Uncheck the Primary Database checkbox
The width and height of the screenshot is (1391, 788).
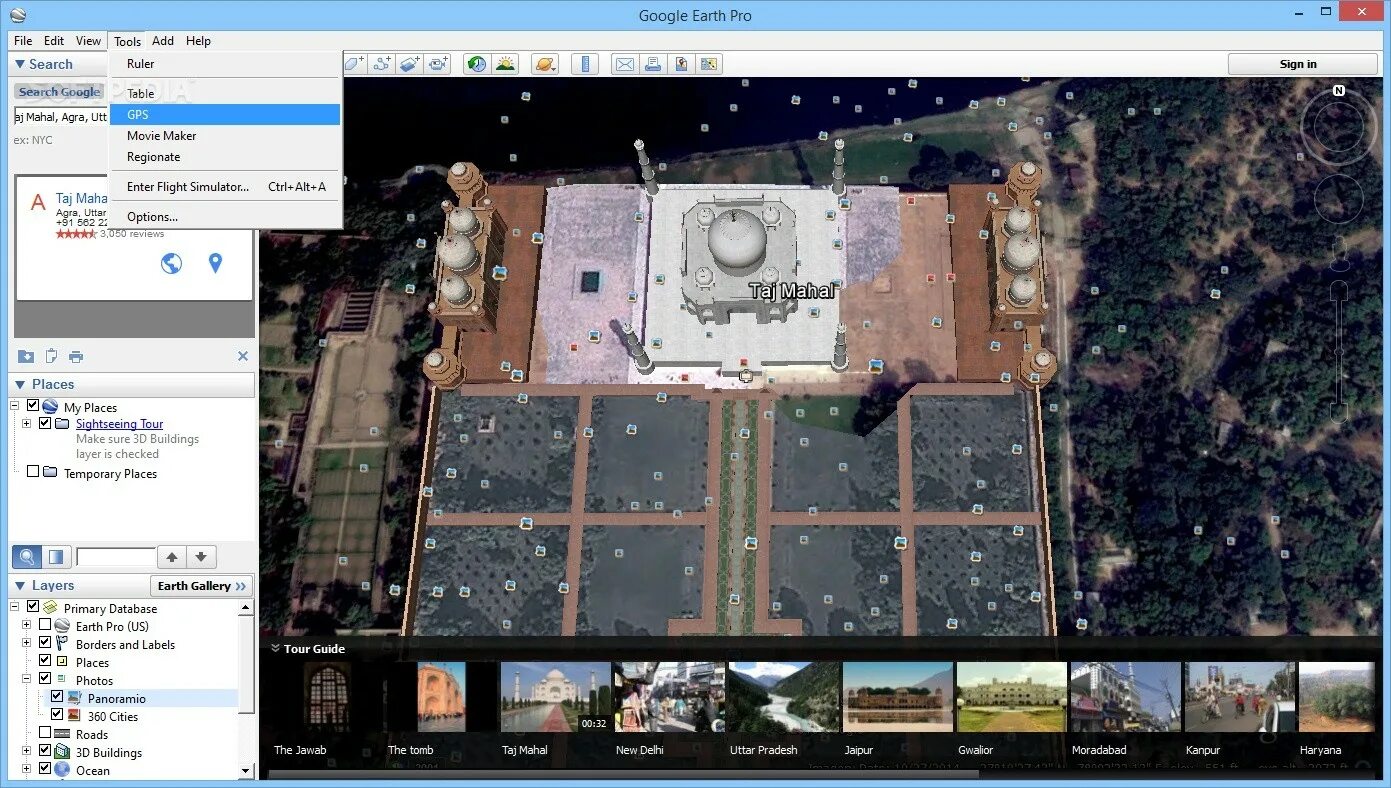point(33,607)
